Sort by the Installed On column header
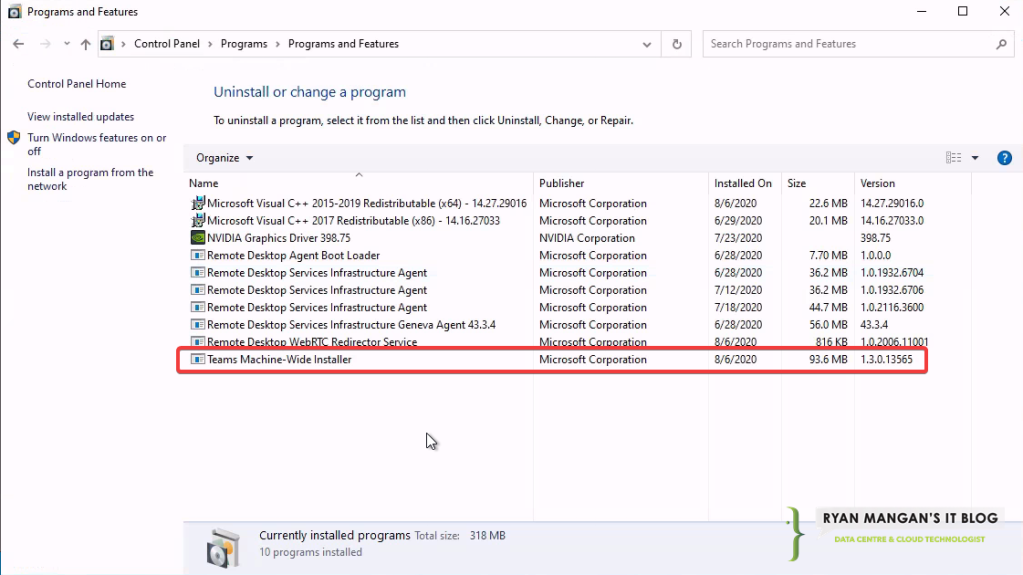 point(742,183)
